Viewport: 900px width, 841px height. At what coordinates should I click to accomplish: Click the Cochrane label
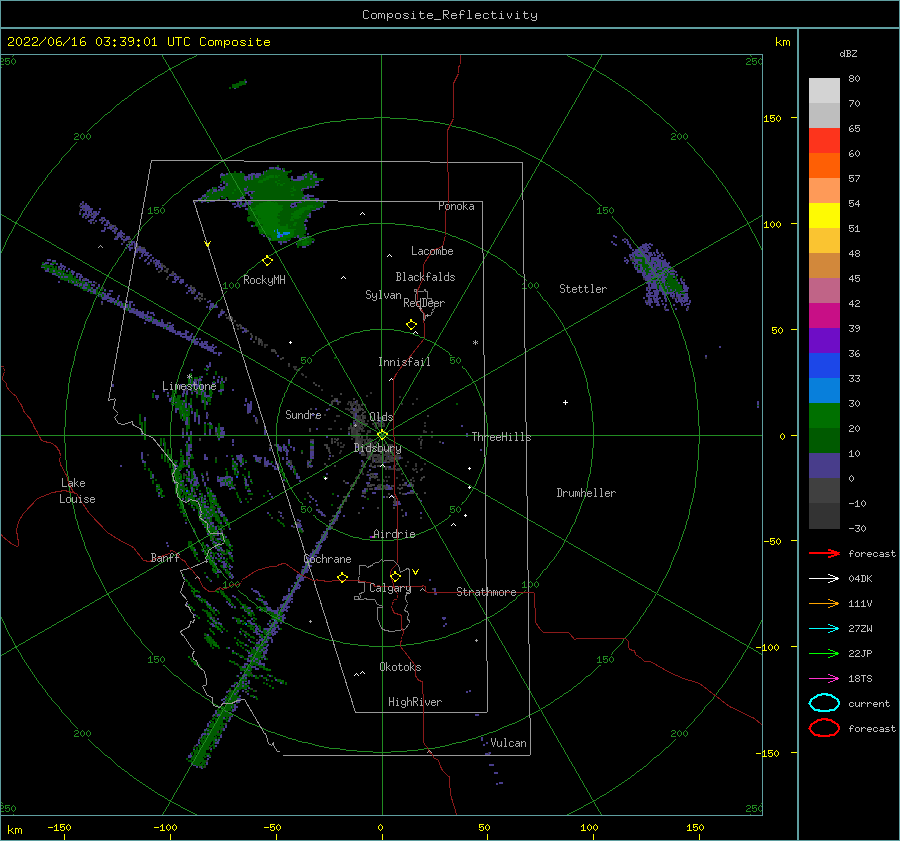[327, 559]
